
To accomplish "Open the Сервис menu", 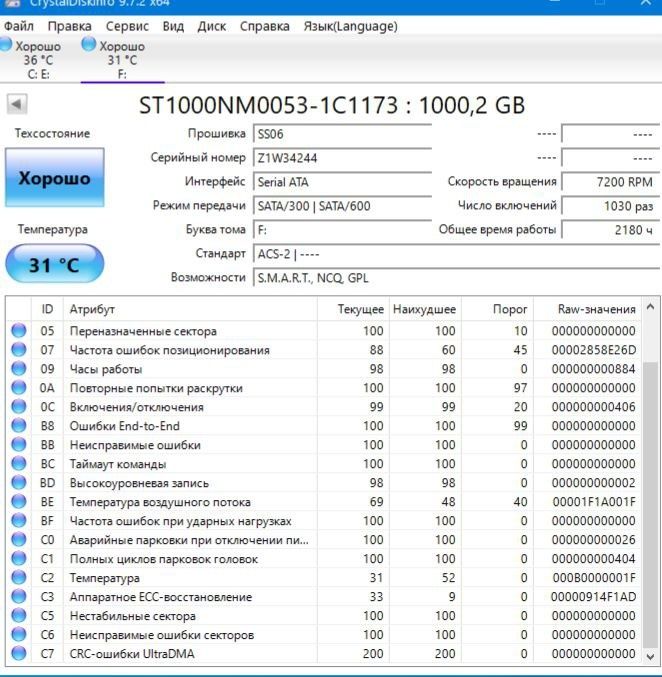I will pos(127,26).
